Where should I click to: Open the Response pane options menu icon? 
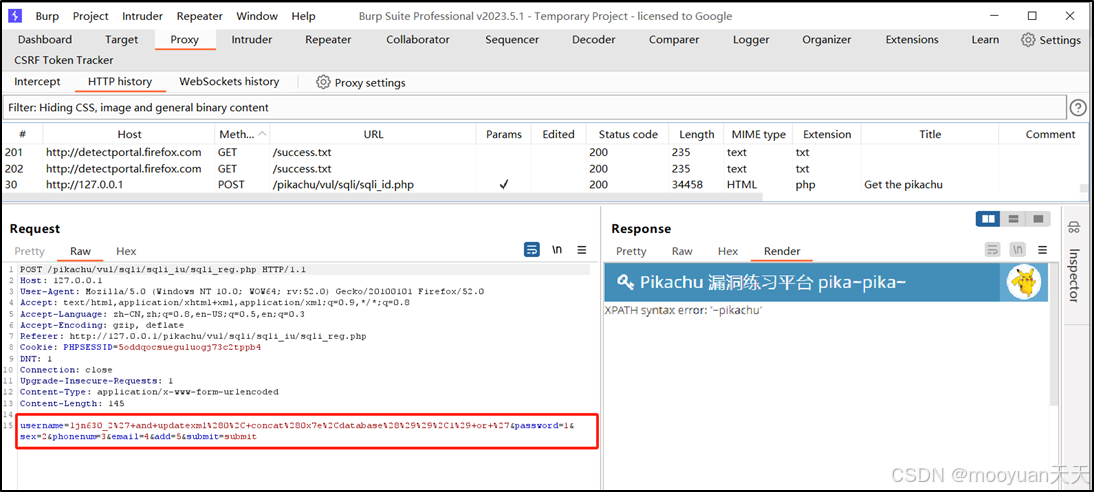[x=1042, y=249]
